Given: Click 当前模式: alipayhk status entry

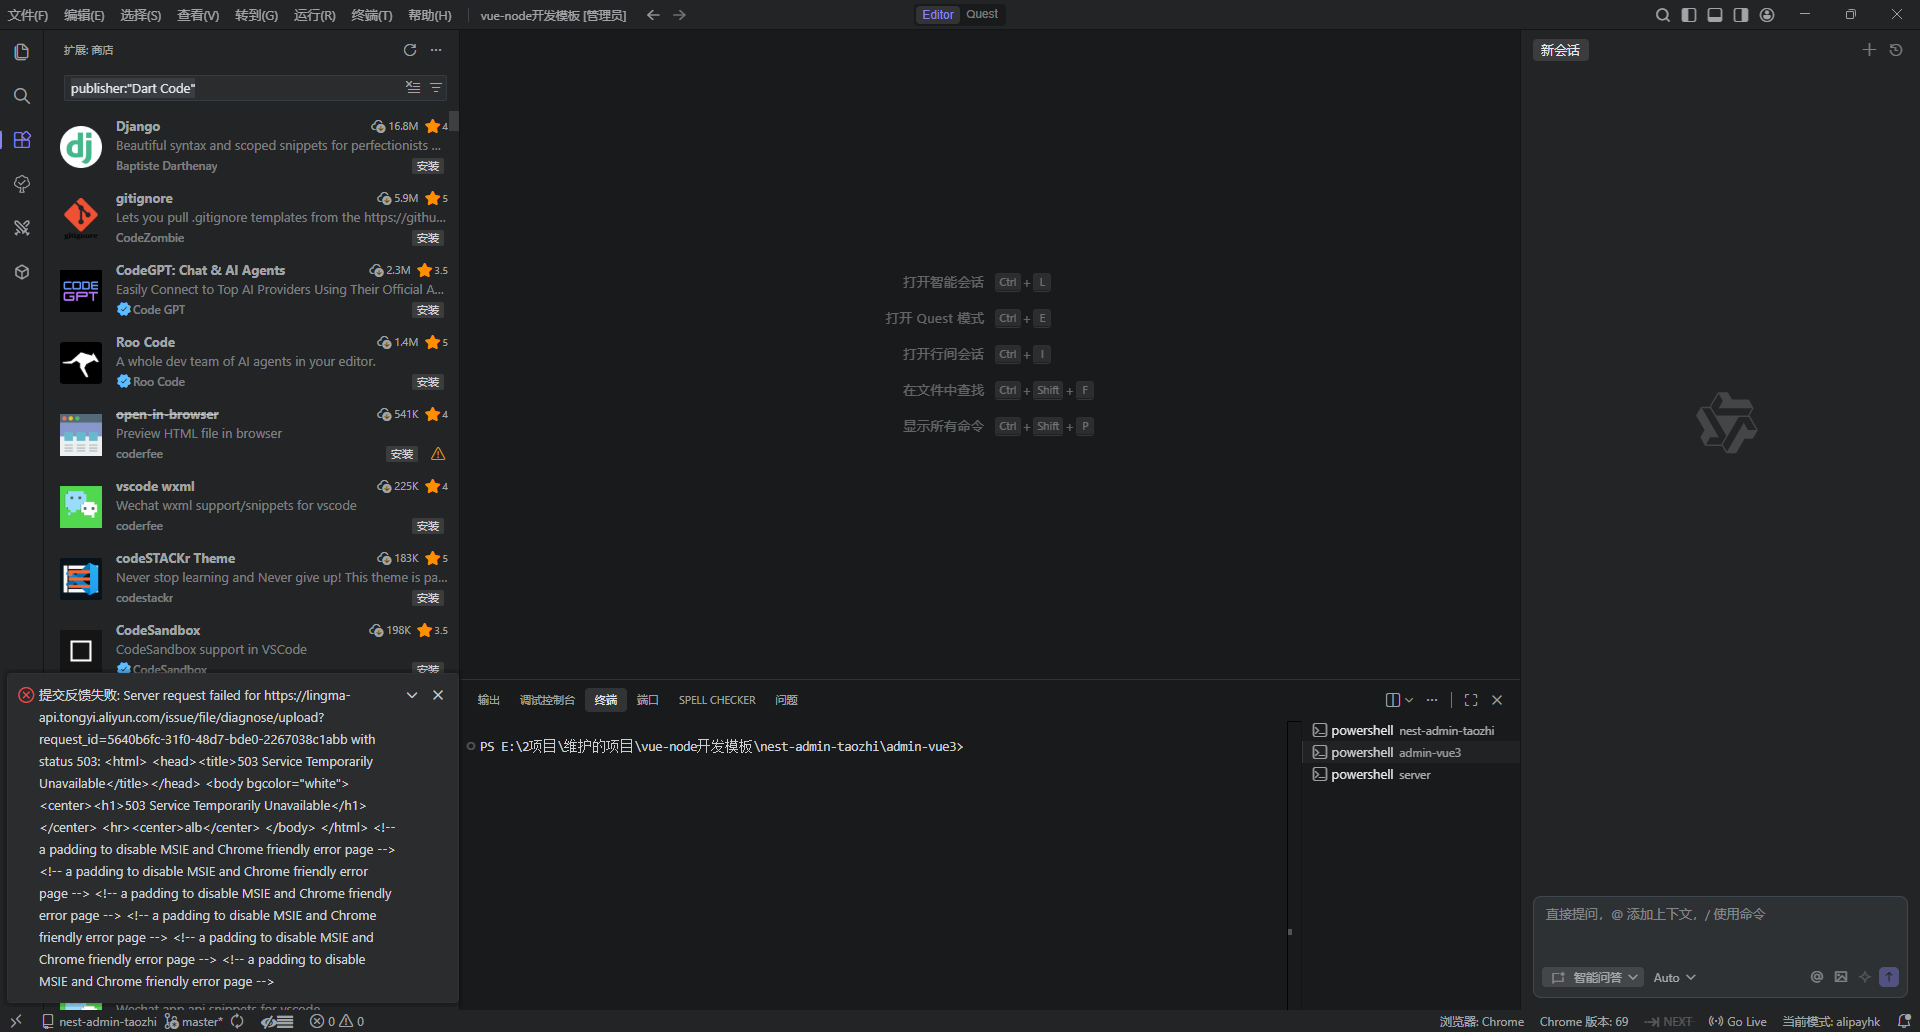Looking at the screenshot, I should (1831, 1021).
